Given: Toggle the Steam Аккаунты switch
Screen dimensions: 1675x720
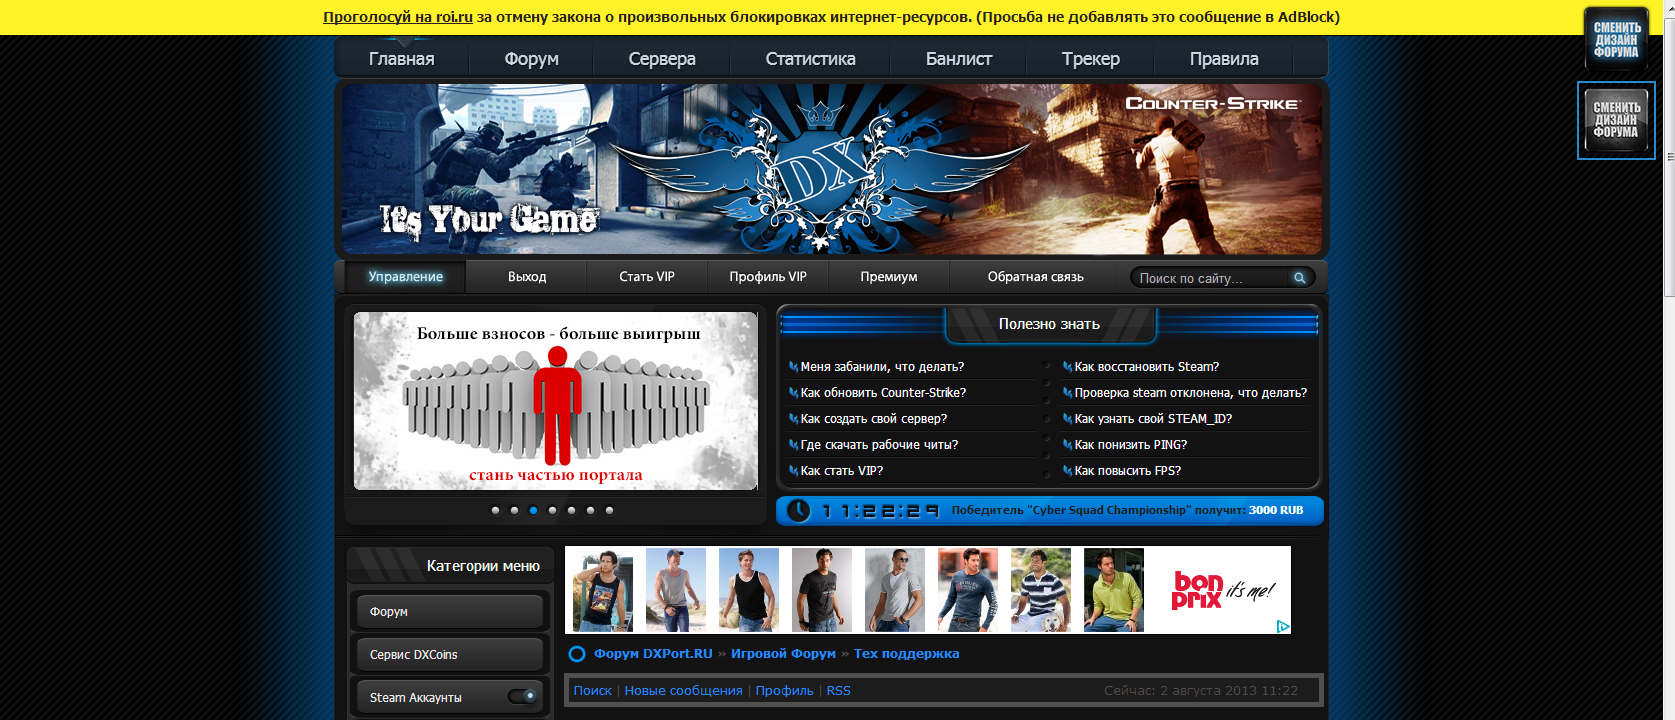Looking at the screenshot, I should pyautogui.click(x=522, y=696).
